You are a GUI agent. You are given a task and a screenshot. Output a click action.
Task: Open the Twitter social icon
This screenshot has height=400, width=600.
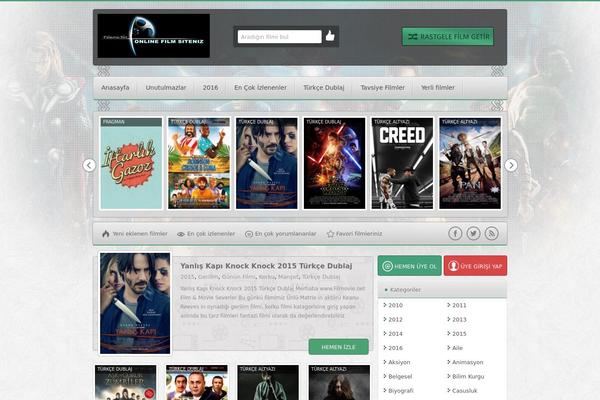pyautogui.click(x=473, y=233)
